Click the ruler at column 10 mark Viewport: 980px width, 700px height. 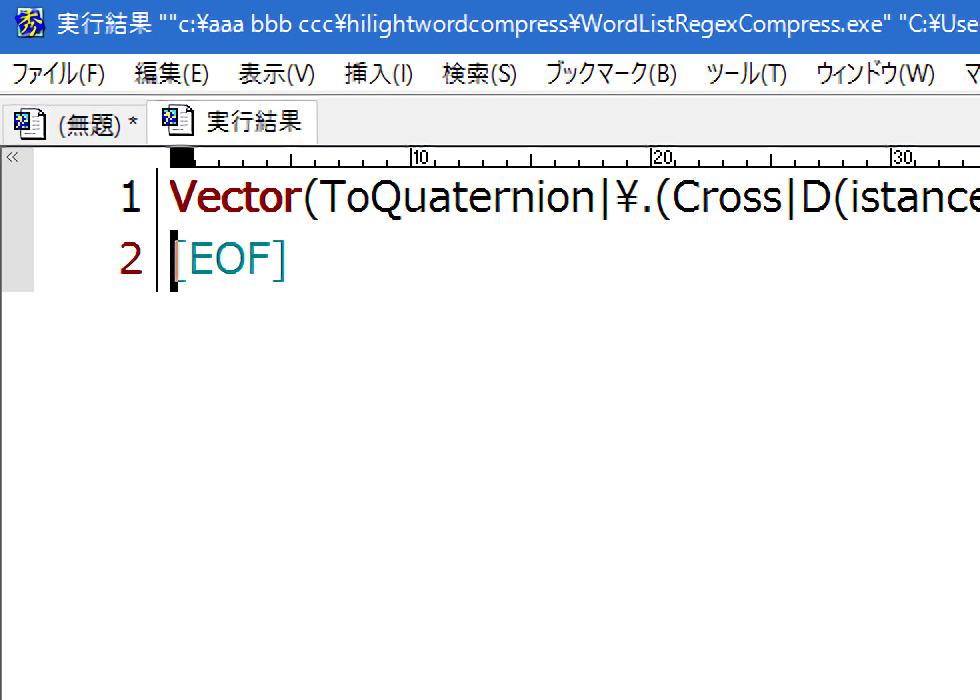click(x=413, y=158)
